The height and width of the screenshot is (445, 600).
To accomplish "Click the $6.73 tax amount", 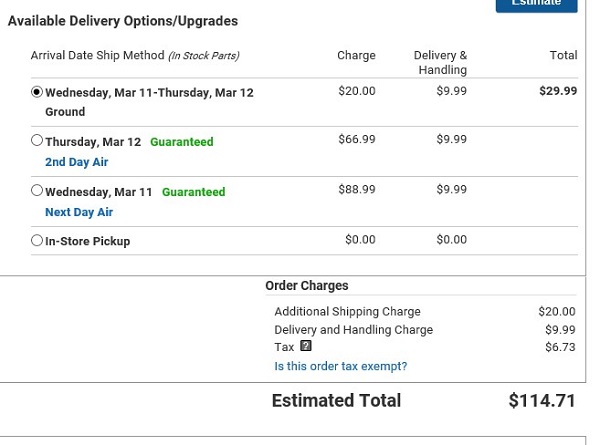I will 560,347.
